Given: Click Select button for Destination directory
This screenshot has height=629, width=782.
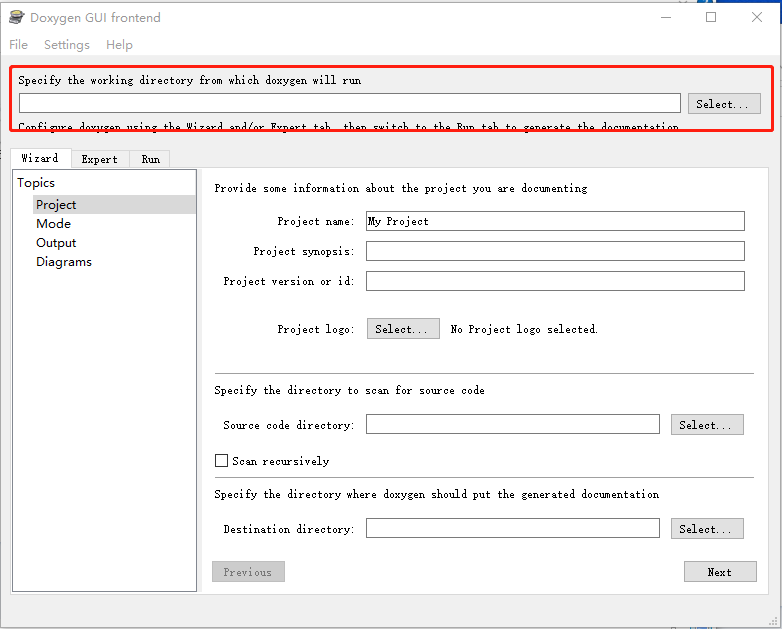Looking at the screenshot, I should [707, 528].
